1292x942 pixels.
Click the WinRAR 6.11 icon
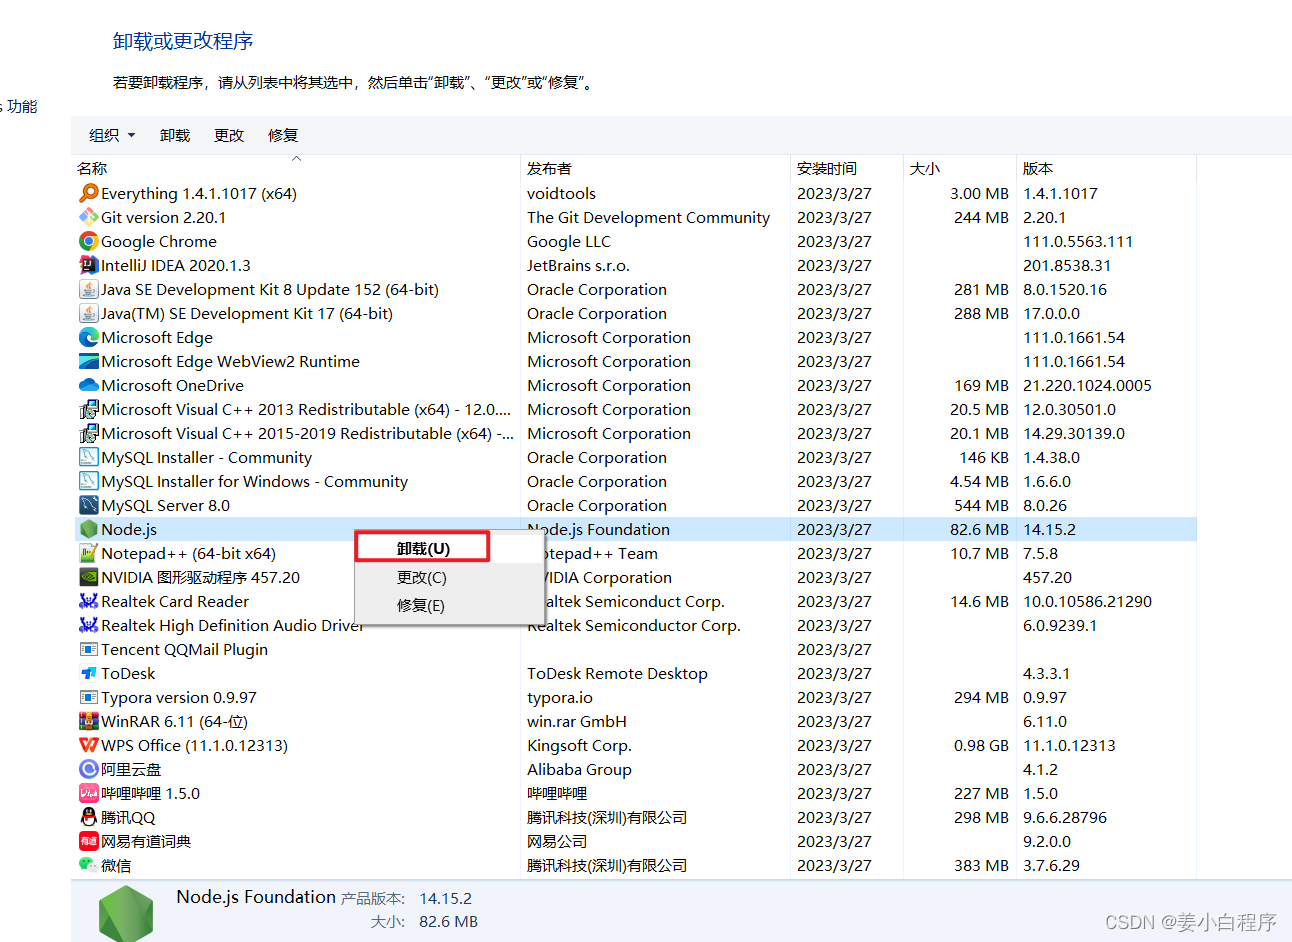point(89,721)
